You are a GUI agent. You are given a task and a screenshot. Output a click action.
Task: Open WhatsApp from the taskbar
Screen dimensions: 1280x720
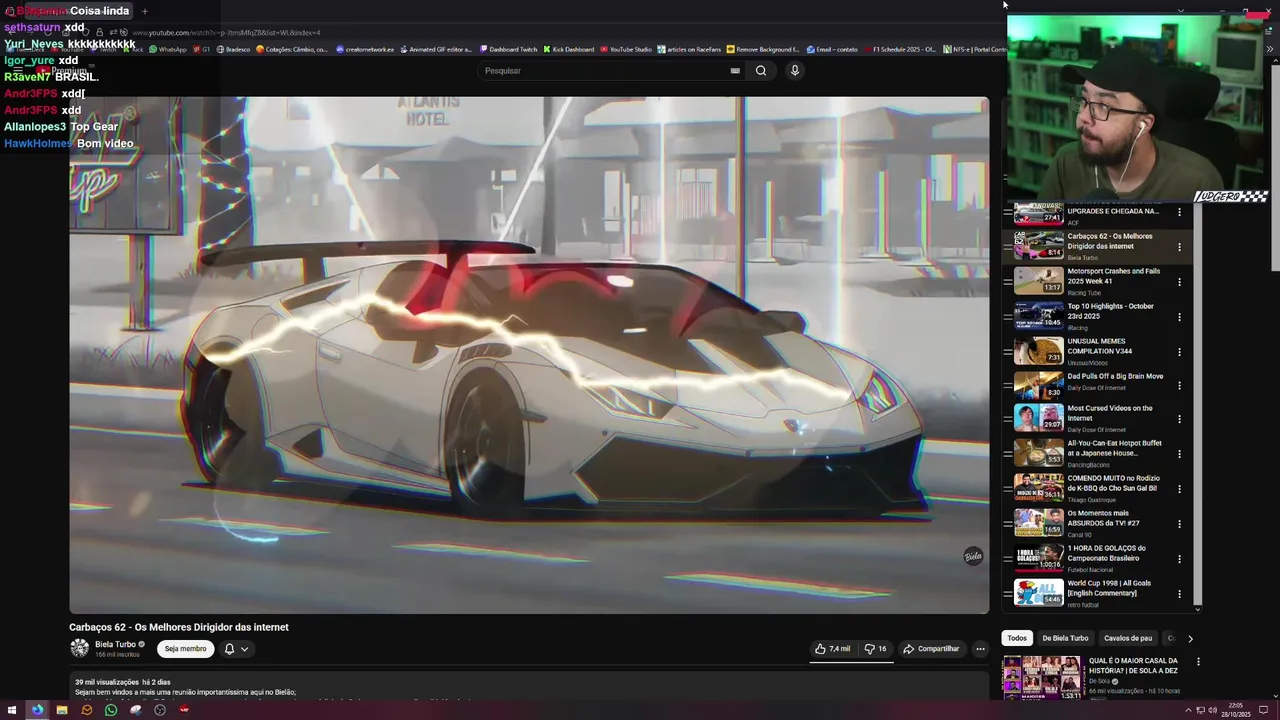(111, 710)
